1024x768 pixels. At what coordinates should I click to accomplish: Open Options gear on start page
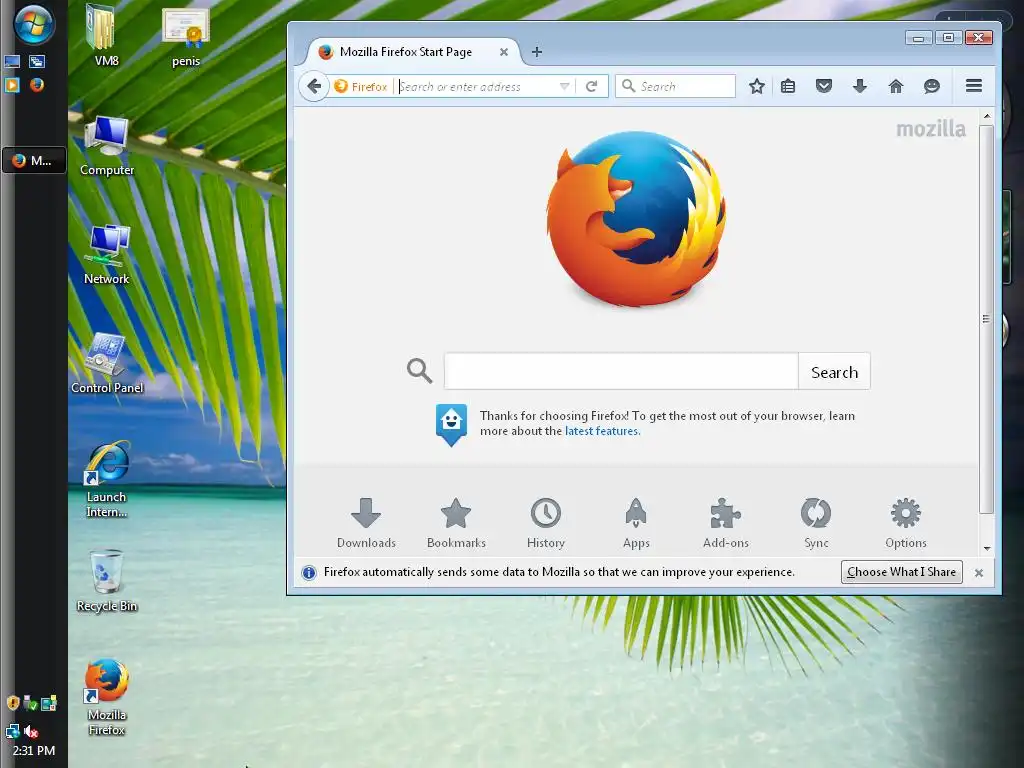pyautogui.click(x=906, y=523)
